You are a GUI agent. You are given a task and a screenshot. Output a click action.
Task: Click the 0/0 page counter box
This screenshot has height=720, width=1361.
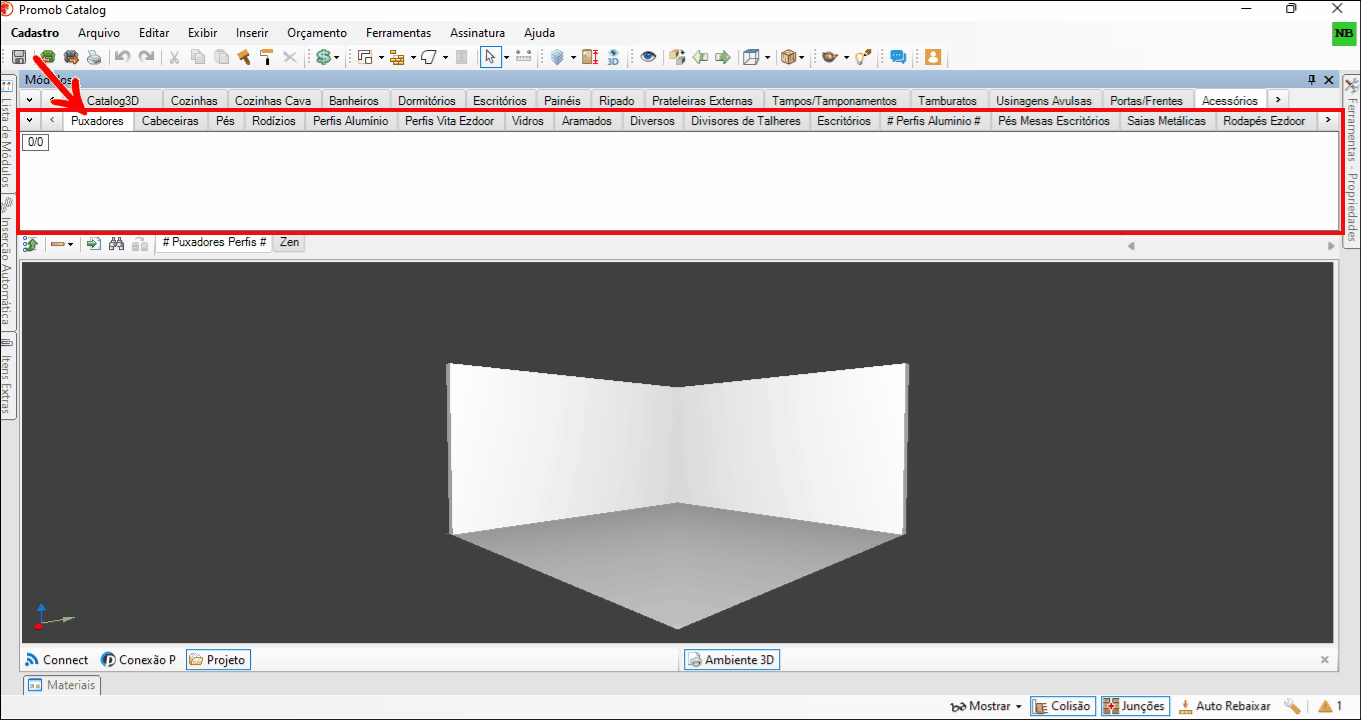click(35, 142)
